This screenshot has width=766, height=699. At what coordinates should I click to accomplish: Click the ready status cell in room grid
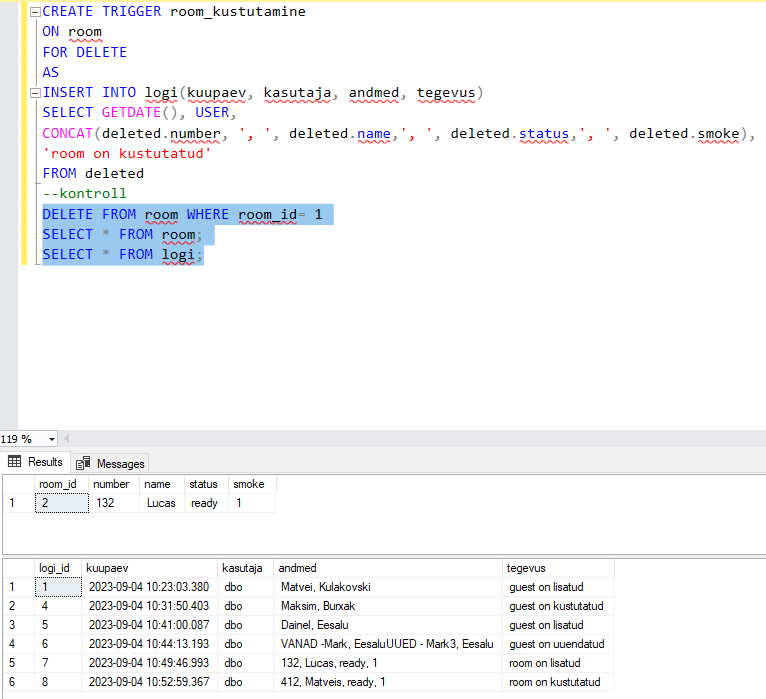[206, 503]
